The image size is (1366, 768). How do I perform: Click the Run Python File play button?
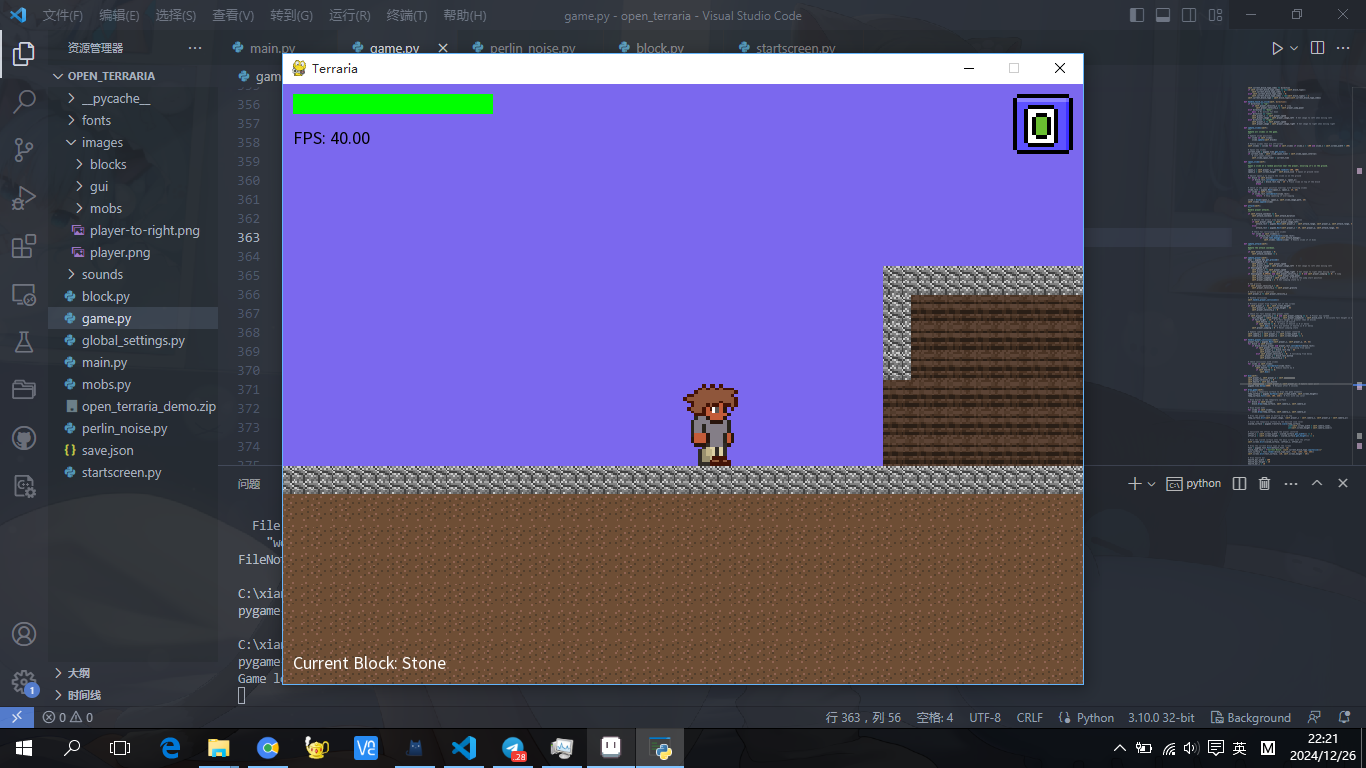point(1277,48)
